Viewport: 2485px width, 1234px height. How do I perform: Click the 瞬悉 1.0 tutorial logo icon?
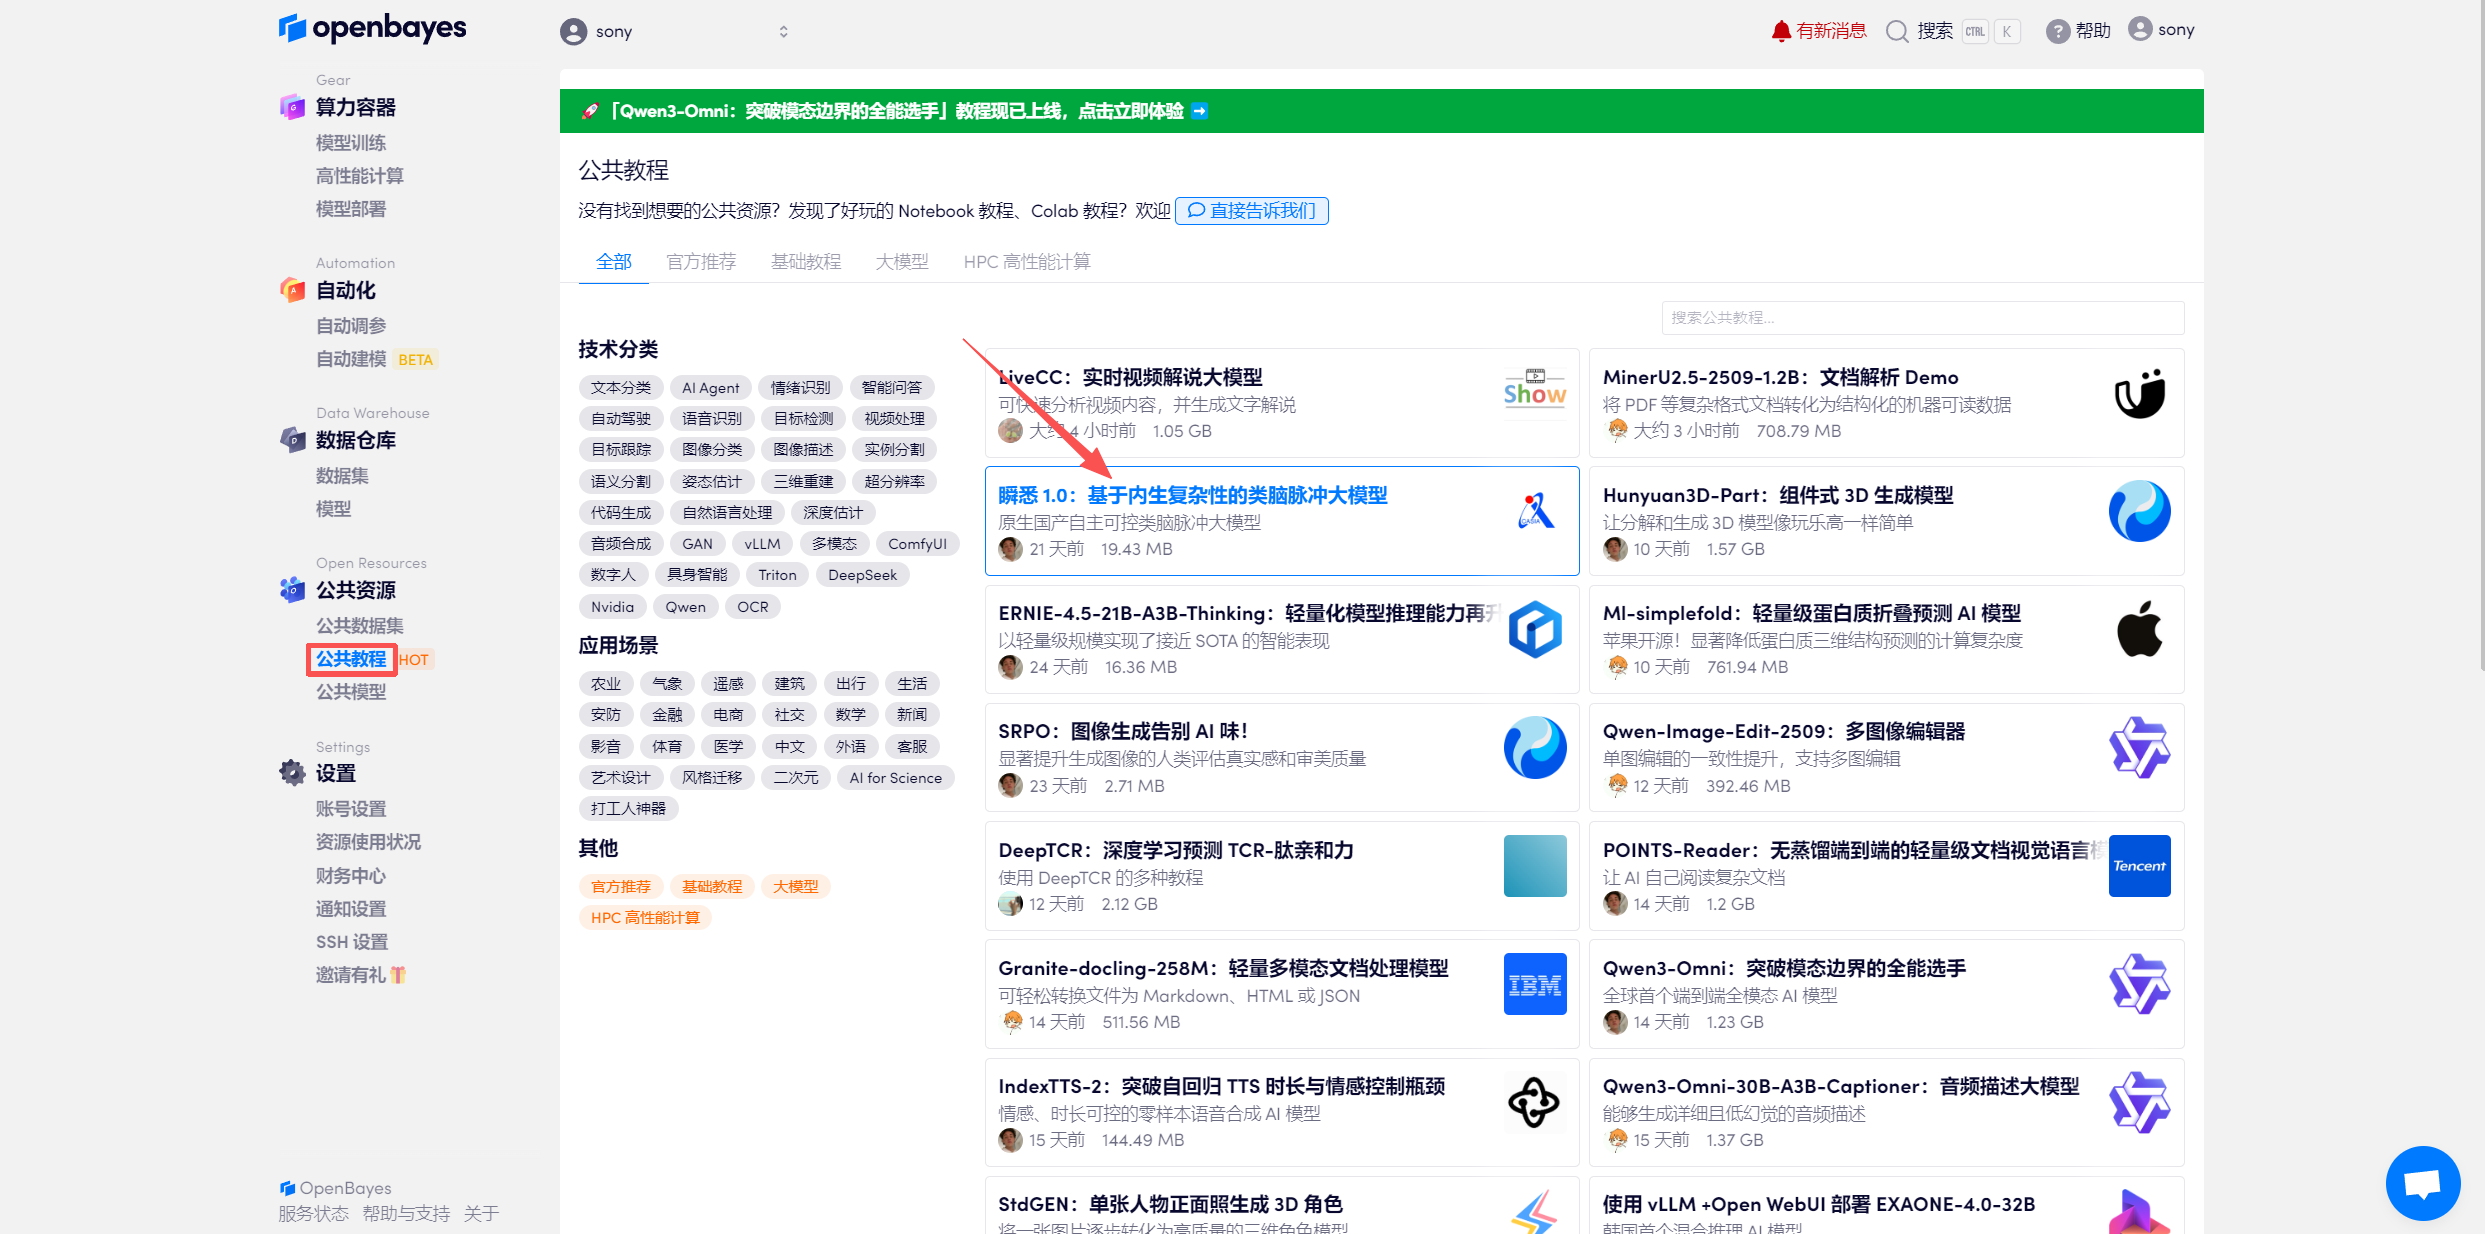(1535, 511)
